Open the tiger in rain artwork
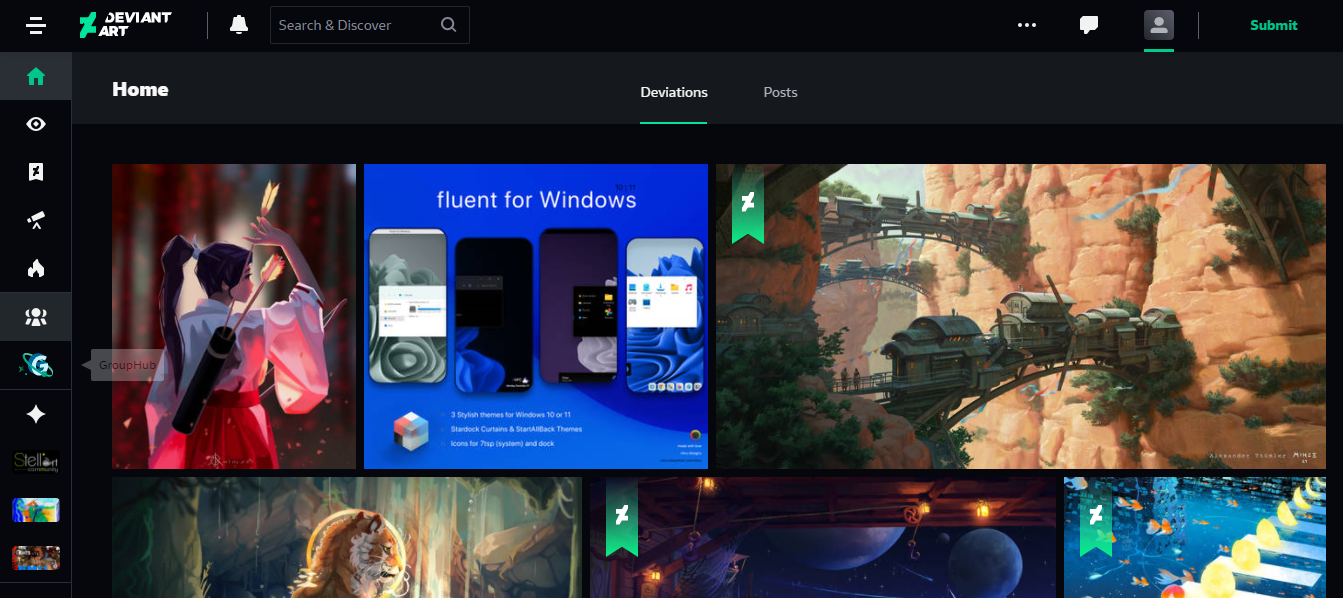 pyautogui.click(x=347, y=537)
